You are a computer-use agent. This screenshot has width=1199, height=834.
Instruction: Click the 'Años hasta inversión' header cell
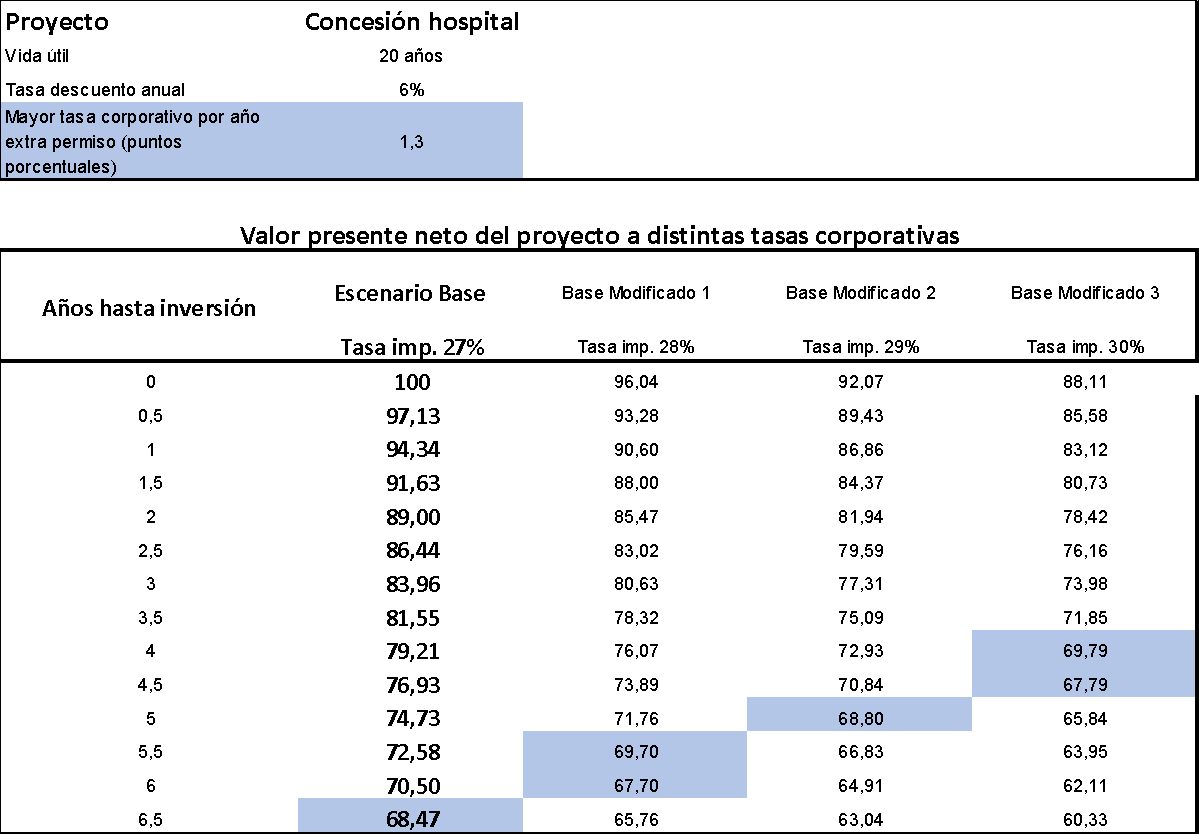click(x=149, y=308)
